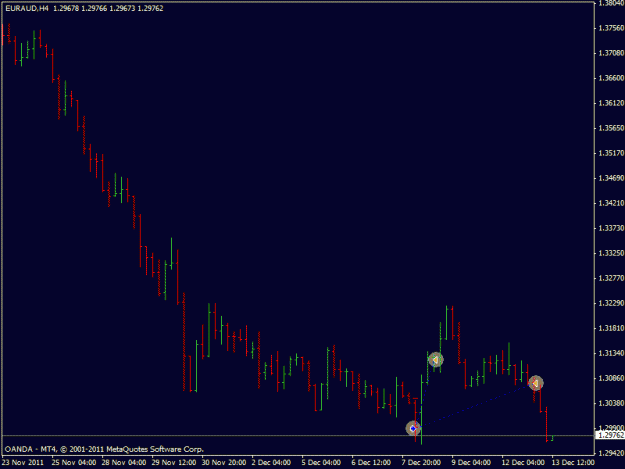This screenshot has height=469, width=625.
Task: Click the 1.33730 price axis label
Action: pos(611,228)
